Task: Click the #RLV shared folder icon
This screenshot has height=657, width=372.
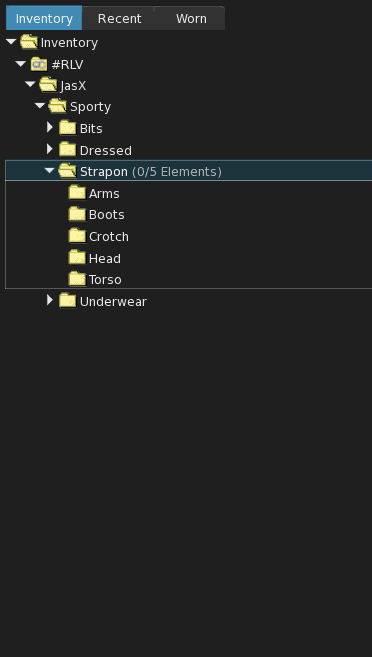Action: click(39, 64)
